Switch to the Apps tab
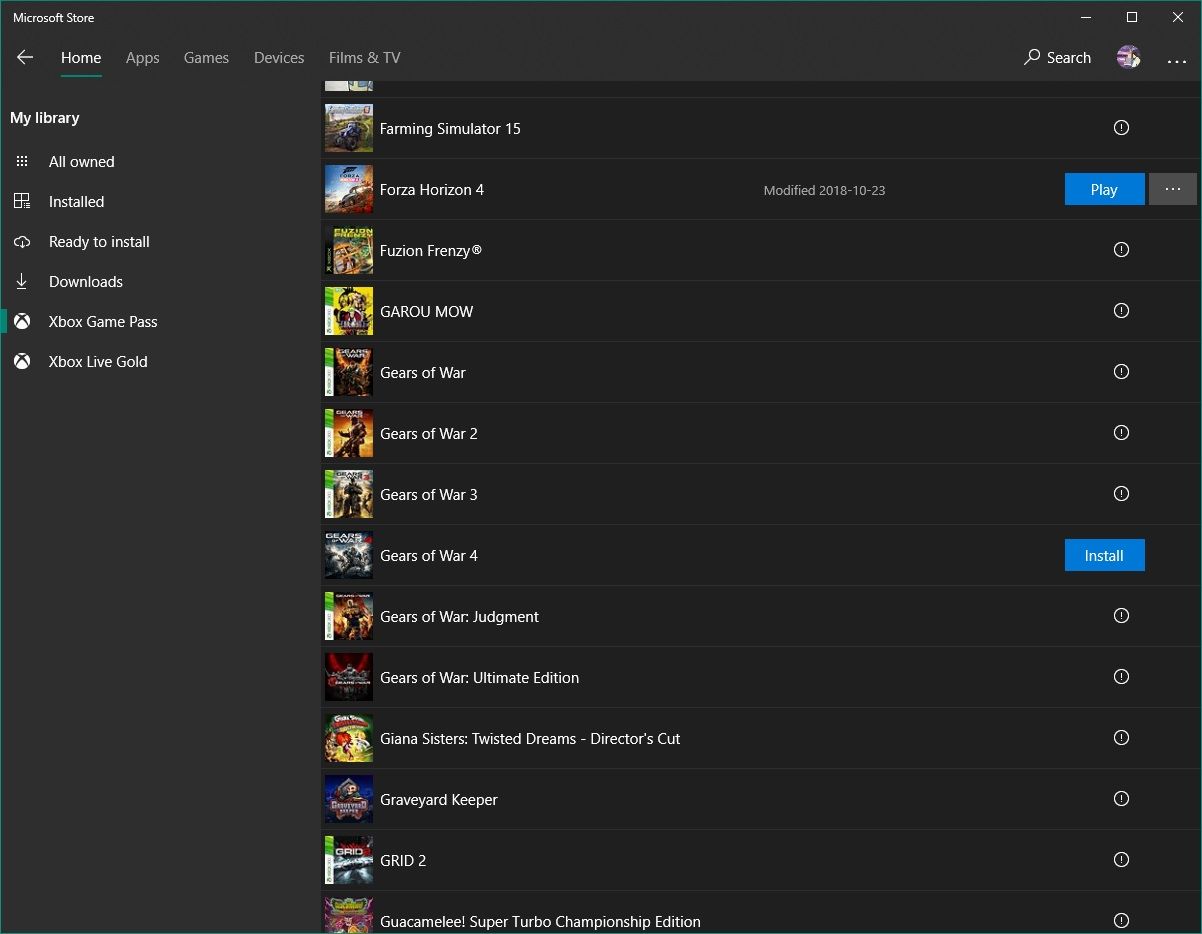The height and width of the screenshot is (934, 1202). click(x=143, y=58)
